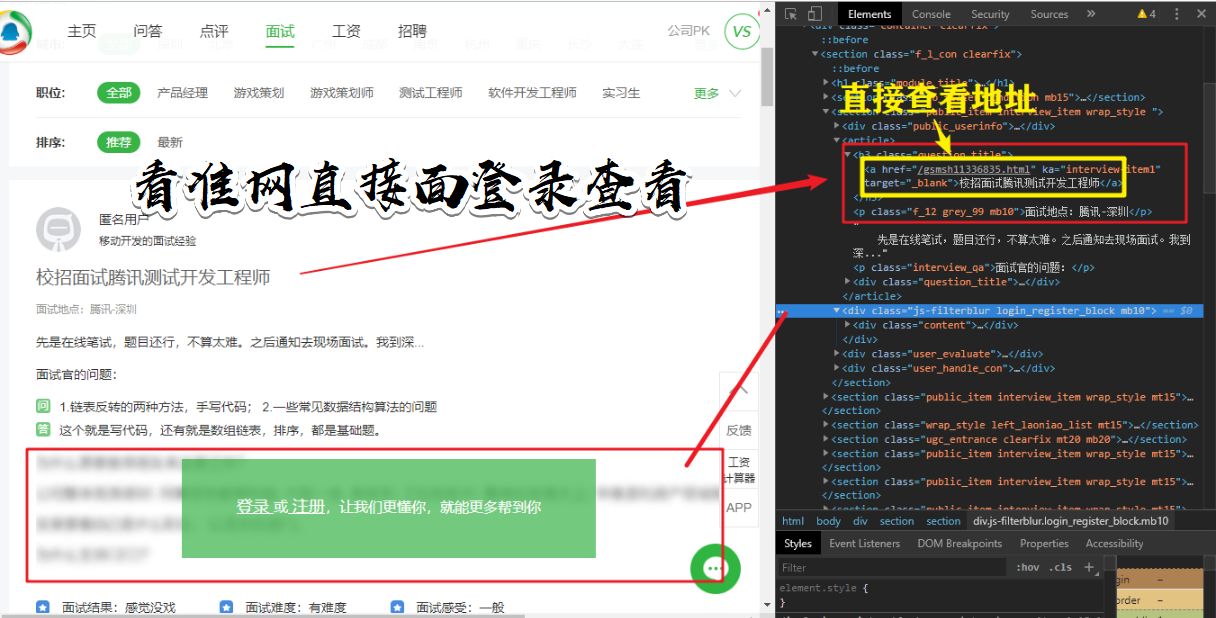Open the Event Listeners pane tab
This screenshot has height=618, width=1216.
tap(865, 544)
